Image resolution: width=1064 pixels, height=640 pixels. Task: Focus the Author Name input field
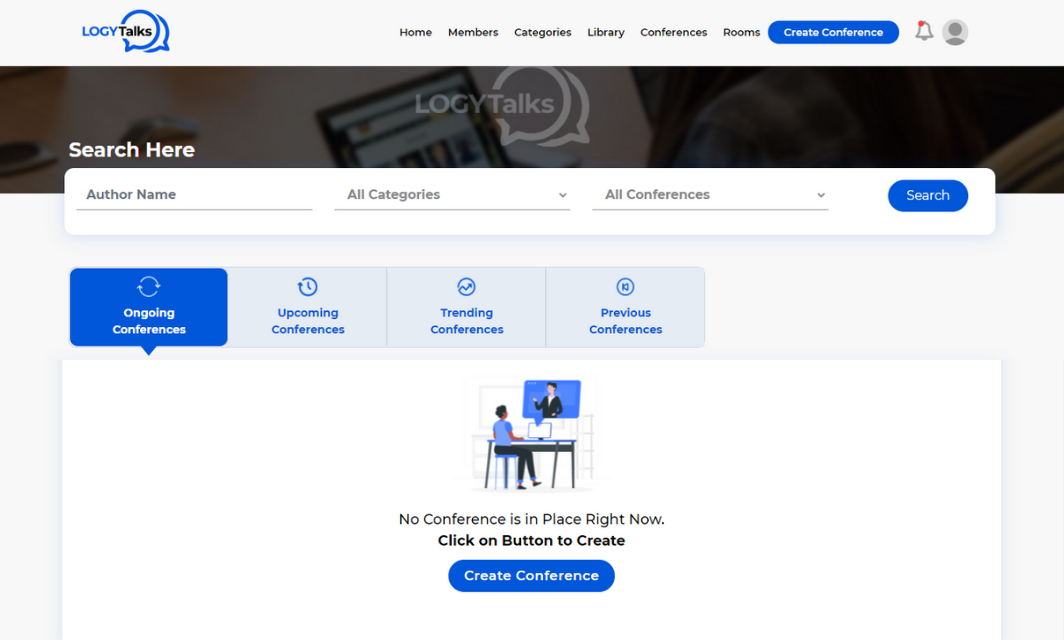coord(194,195)
